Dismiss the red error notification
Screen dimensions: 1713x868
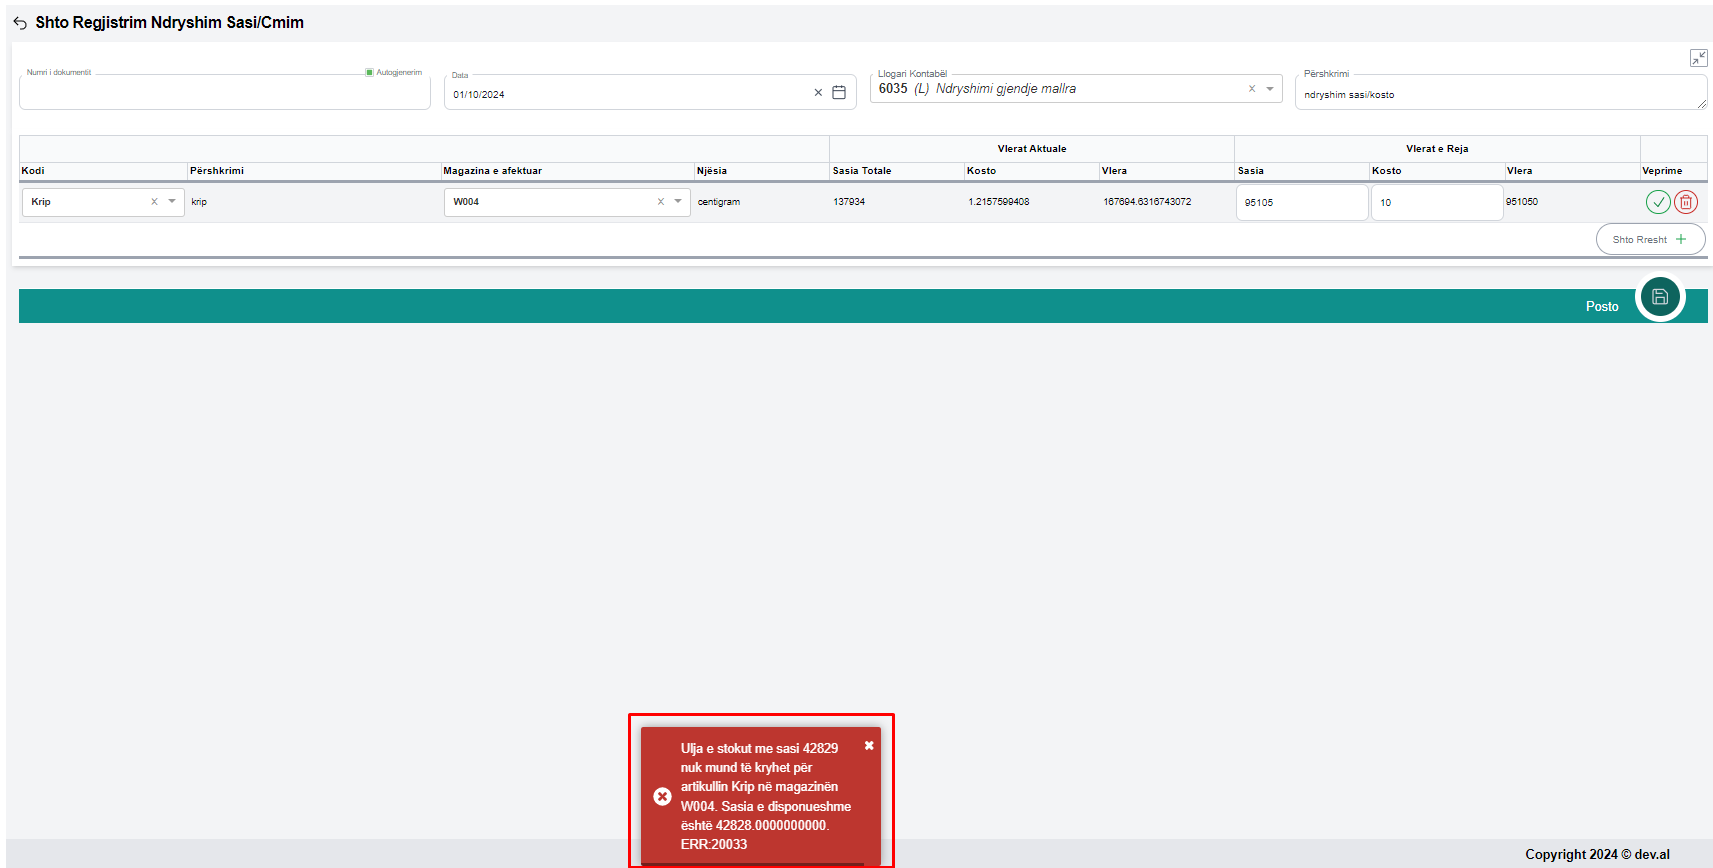(x=869, y=746)
